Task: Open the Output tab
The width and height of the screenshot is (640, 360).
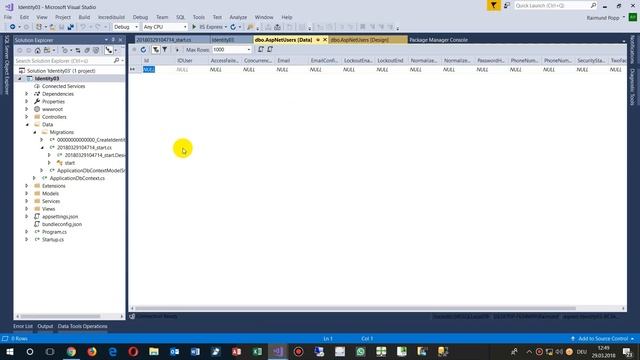Action: [45, 326]
